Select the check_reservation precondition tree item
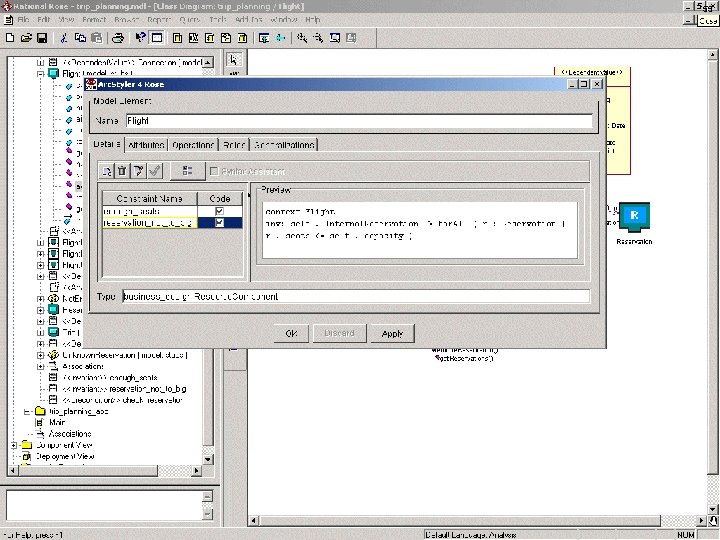 click(123, 400)
